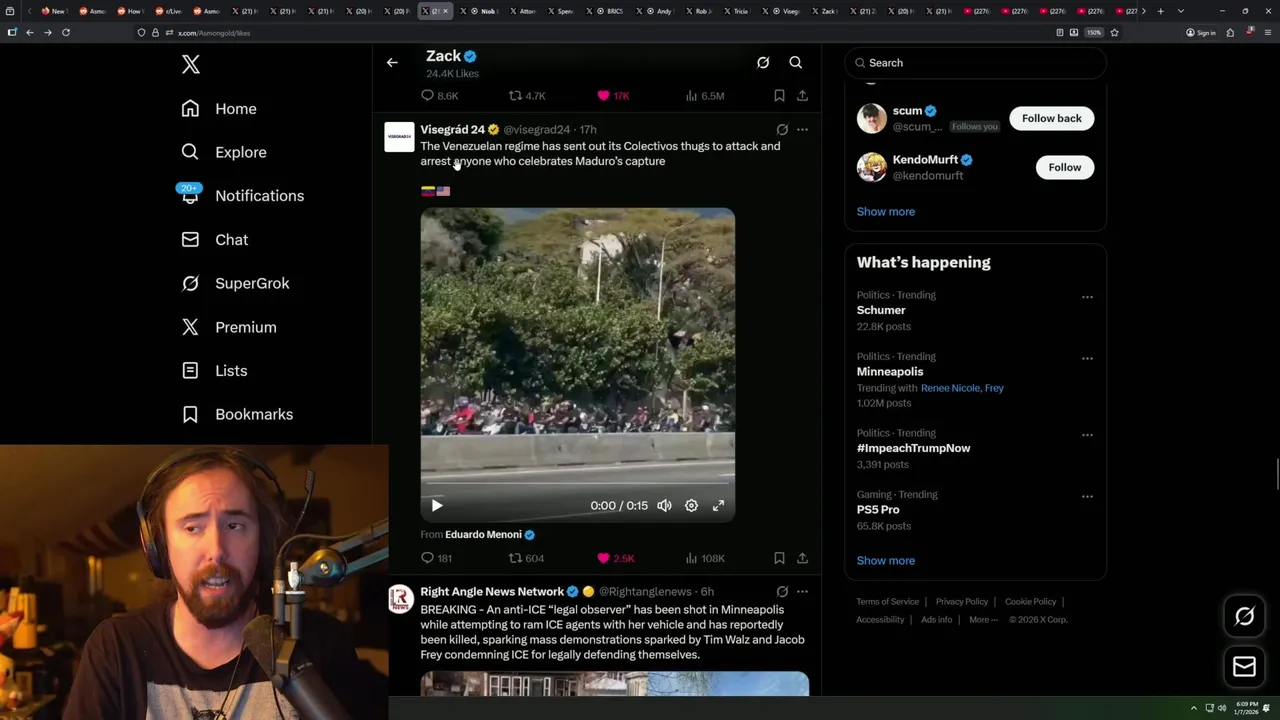Expand the More footer menu

(983, 620)
